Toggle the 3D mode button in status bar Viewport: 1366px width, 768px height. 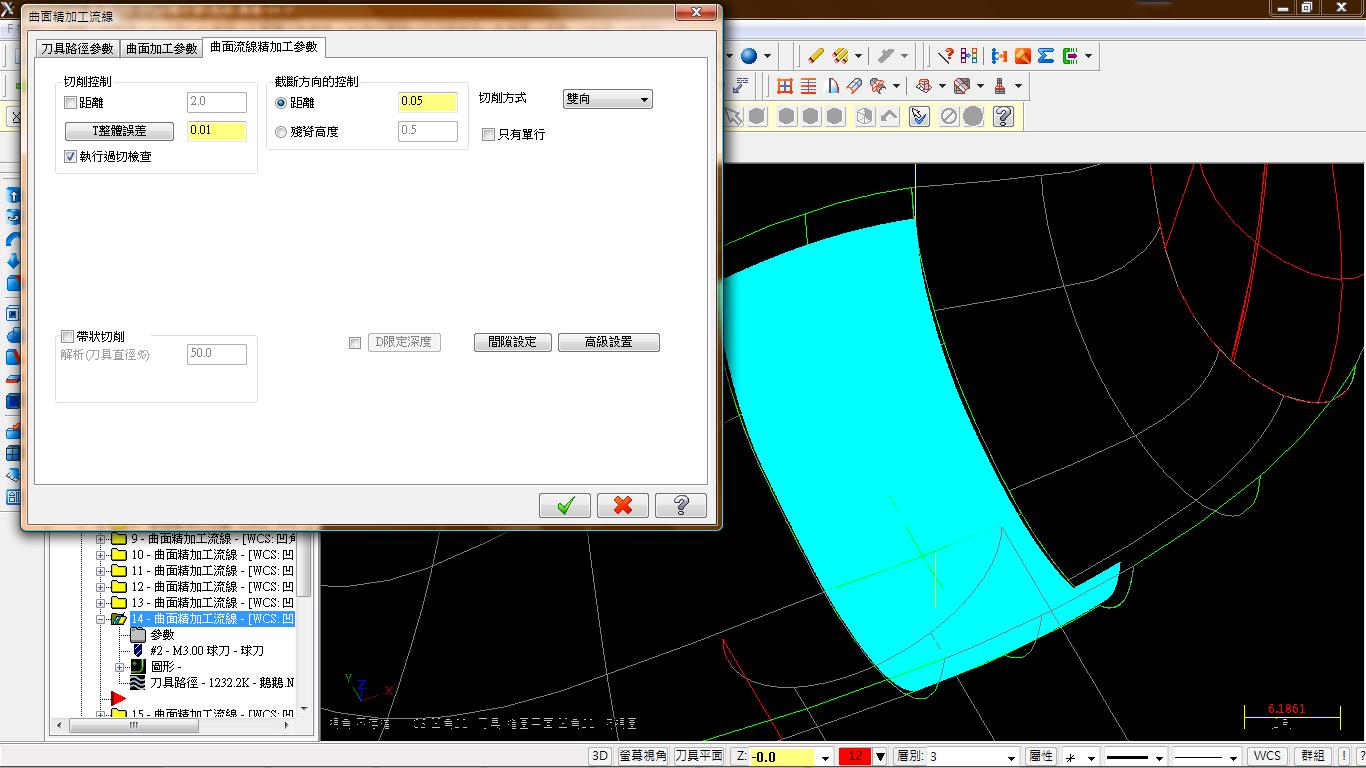(x=599, y=756)
